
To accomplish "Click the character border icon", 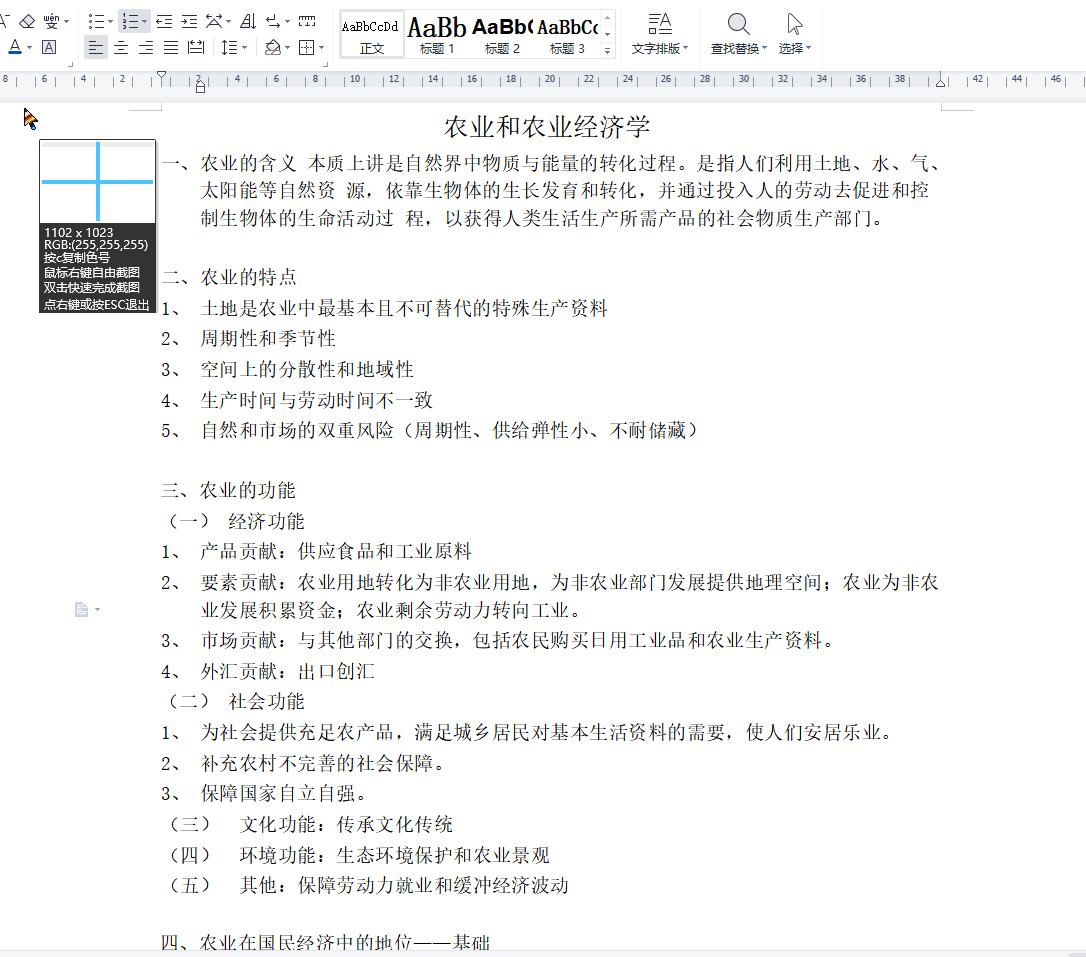I will coord(49,48).
